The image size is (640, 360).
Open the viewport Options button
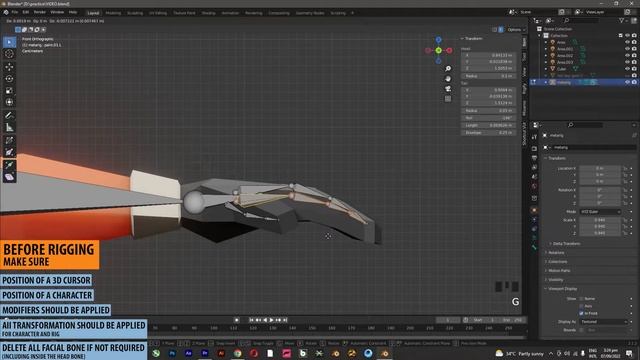click(x=515, y=30)
